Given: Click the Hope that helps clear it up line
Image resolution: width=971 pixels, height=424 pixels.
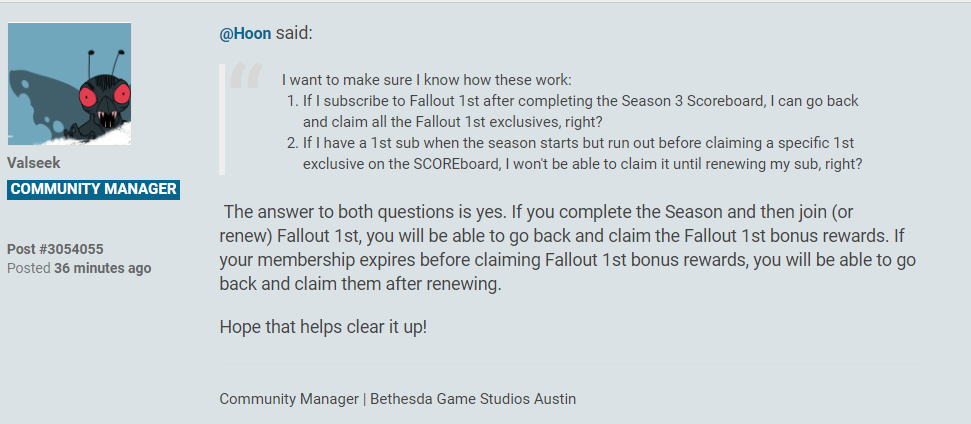Looking at the screenshot, I should click(x=323, y=327).
